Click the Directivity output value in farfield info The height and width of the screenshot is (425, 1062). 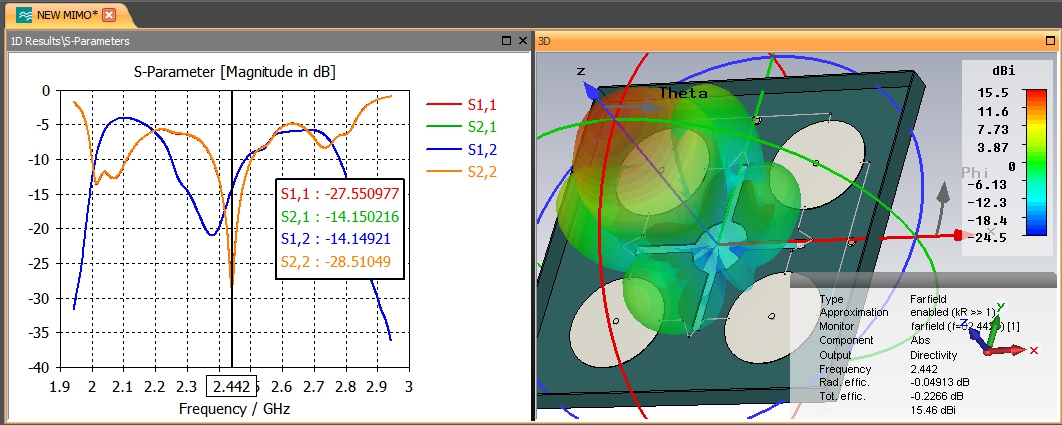(933, 355)
